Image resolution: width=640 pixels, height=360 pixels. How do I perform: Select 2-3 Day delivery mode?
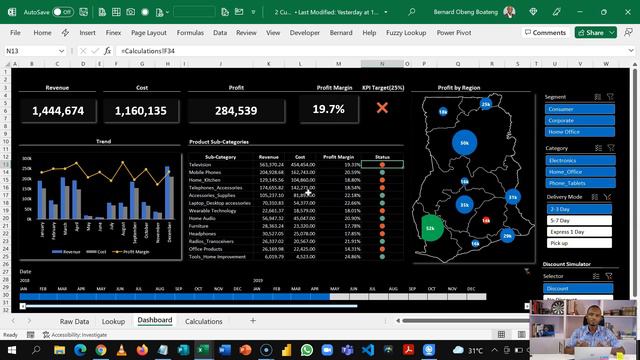(579, 209)
